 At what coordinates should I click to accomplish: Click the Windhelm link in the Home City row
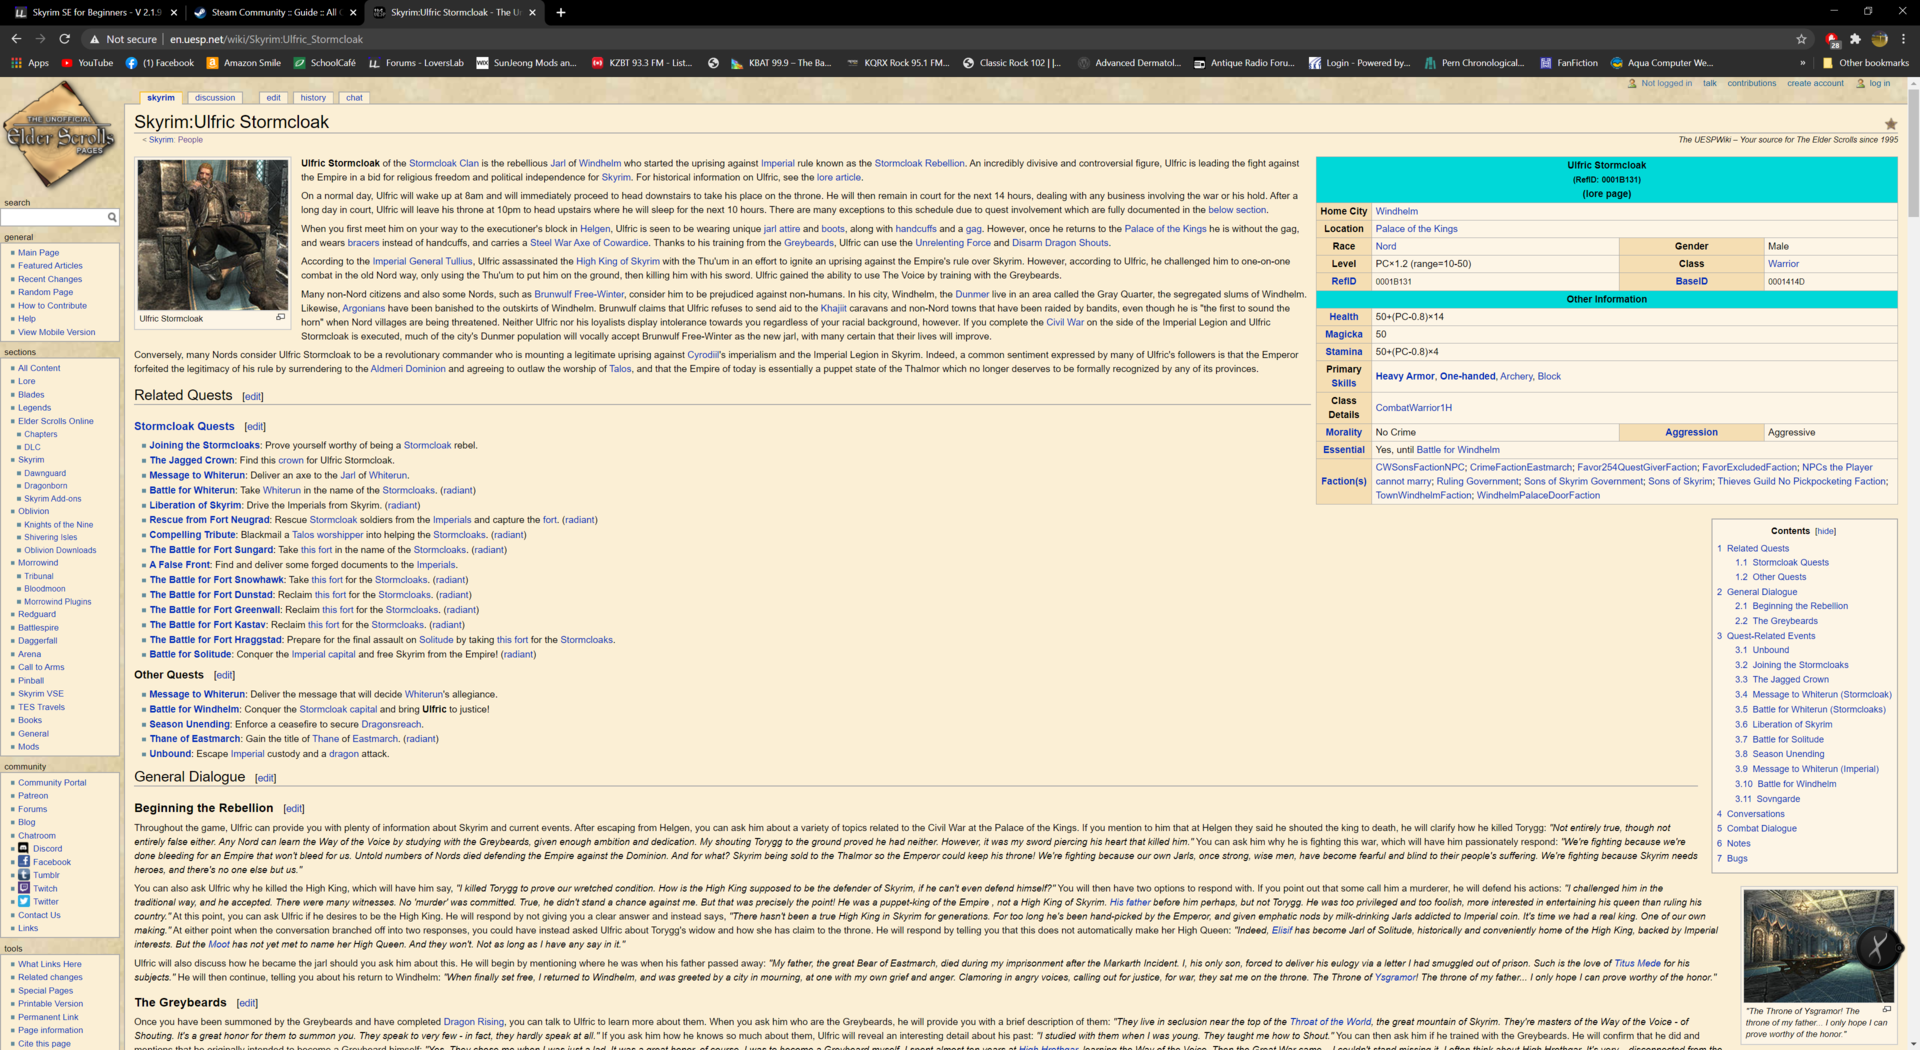tap(1396, 211)
